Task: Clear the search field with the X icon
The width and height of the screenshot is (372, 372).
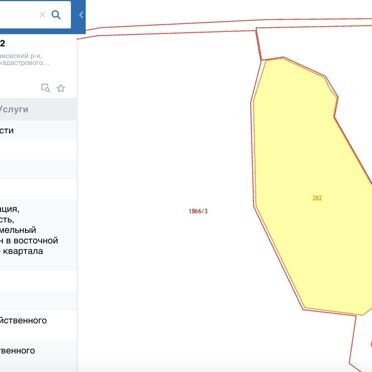Action: click(x=42, y=15)
